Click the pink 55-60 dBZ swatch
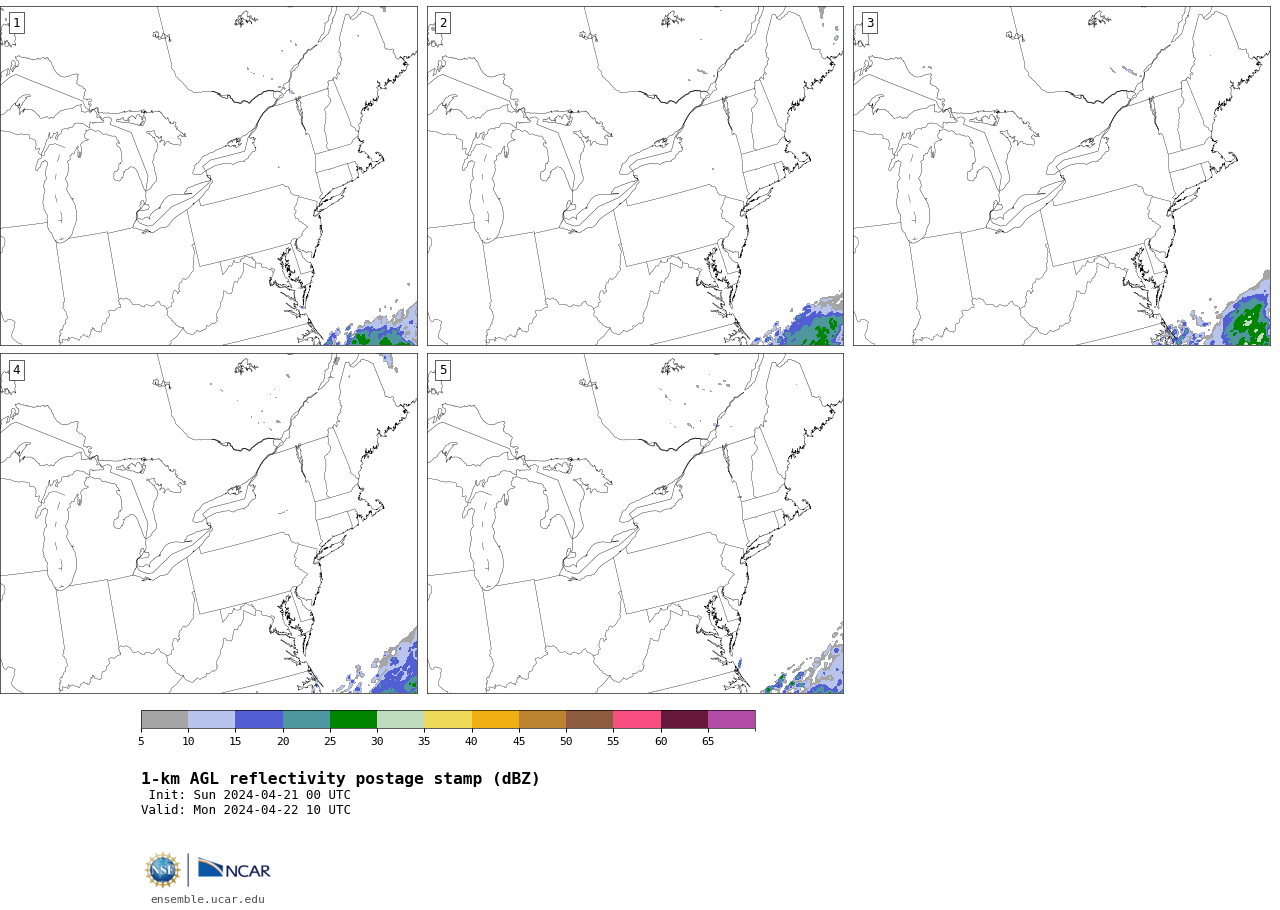This screenshot has width=1280, height=910. (637, 720)
